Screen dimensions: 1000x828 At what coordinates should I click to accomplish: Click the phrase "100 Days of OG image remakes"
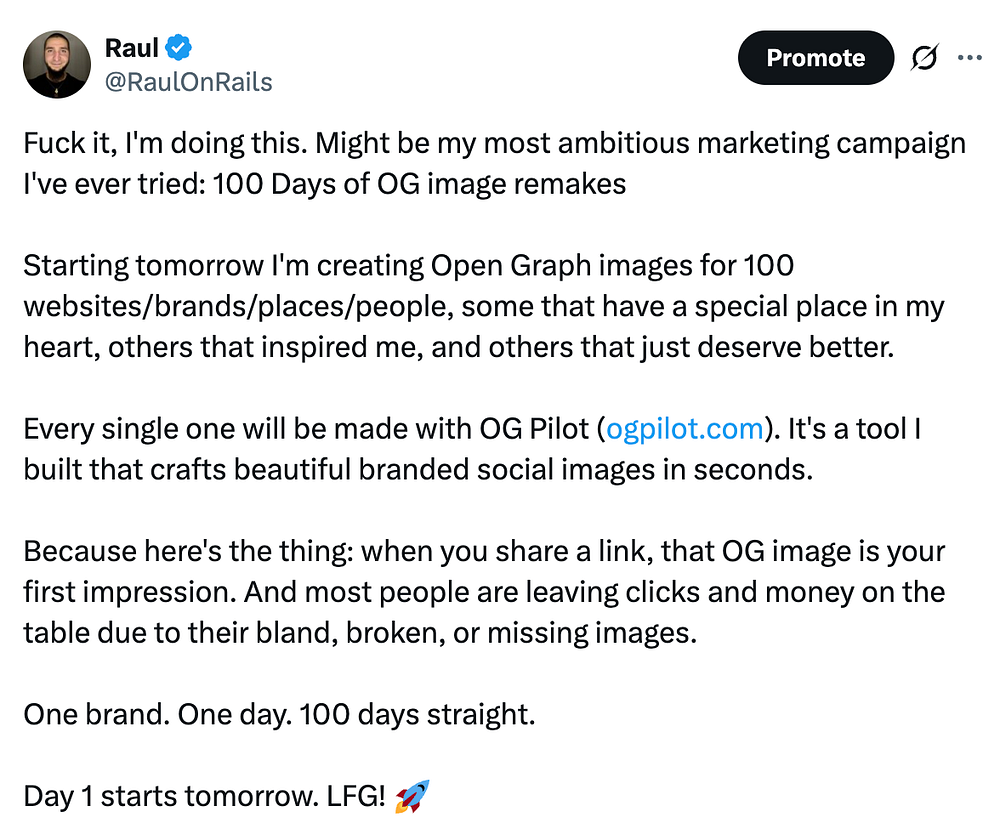(x=420, y=185)
